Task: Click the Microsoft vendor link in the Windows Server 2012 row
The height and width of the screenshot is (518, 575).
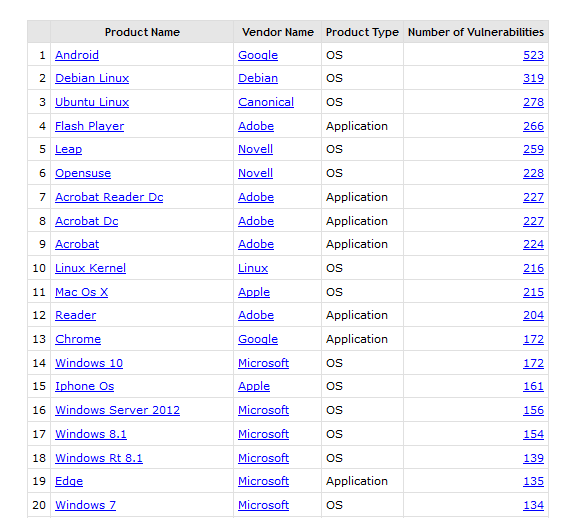Action: tap(264, 410)
